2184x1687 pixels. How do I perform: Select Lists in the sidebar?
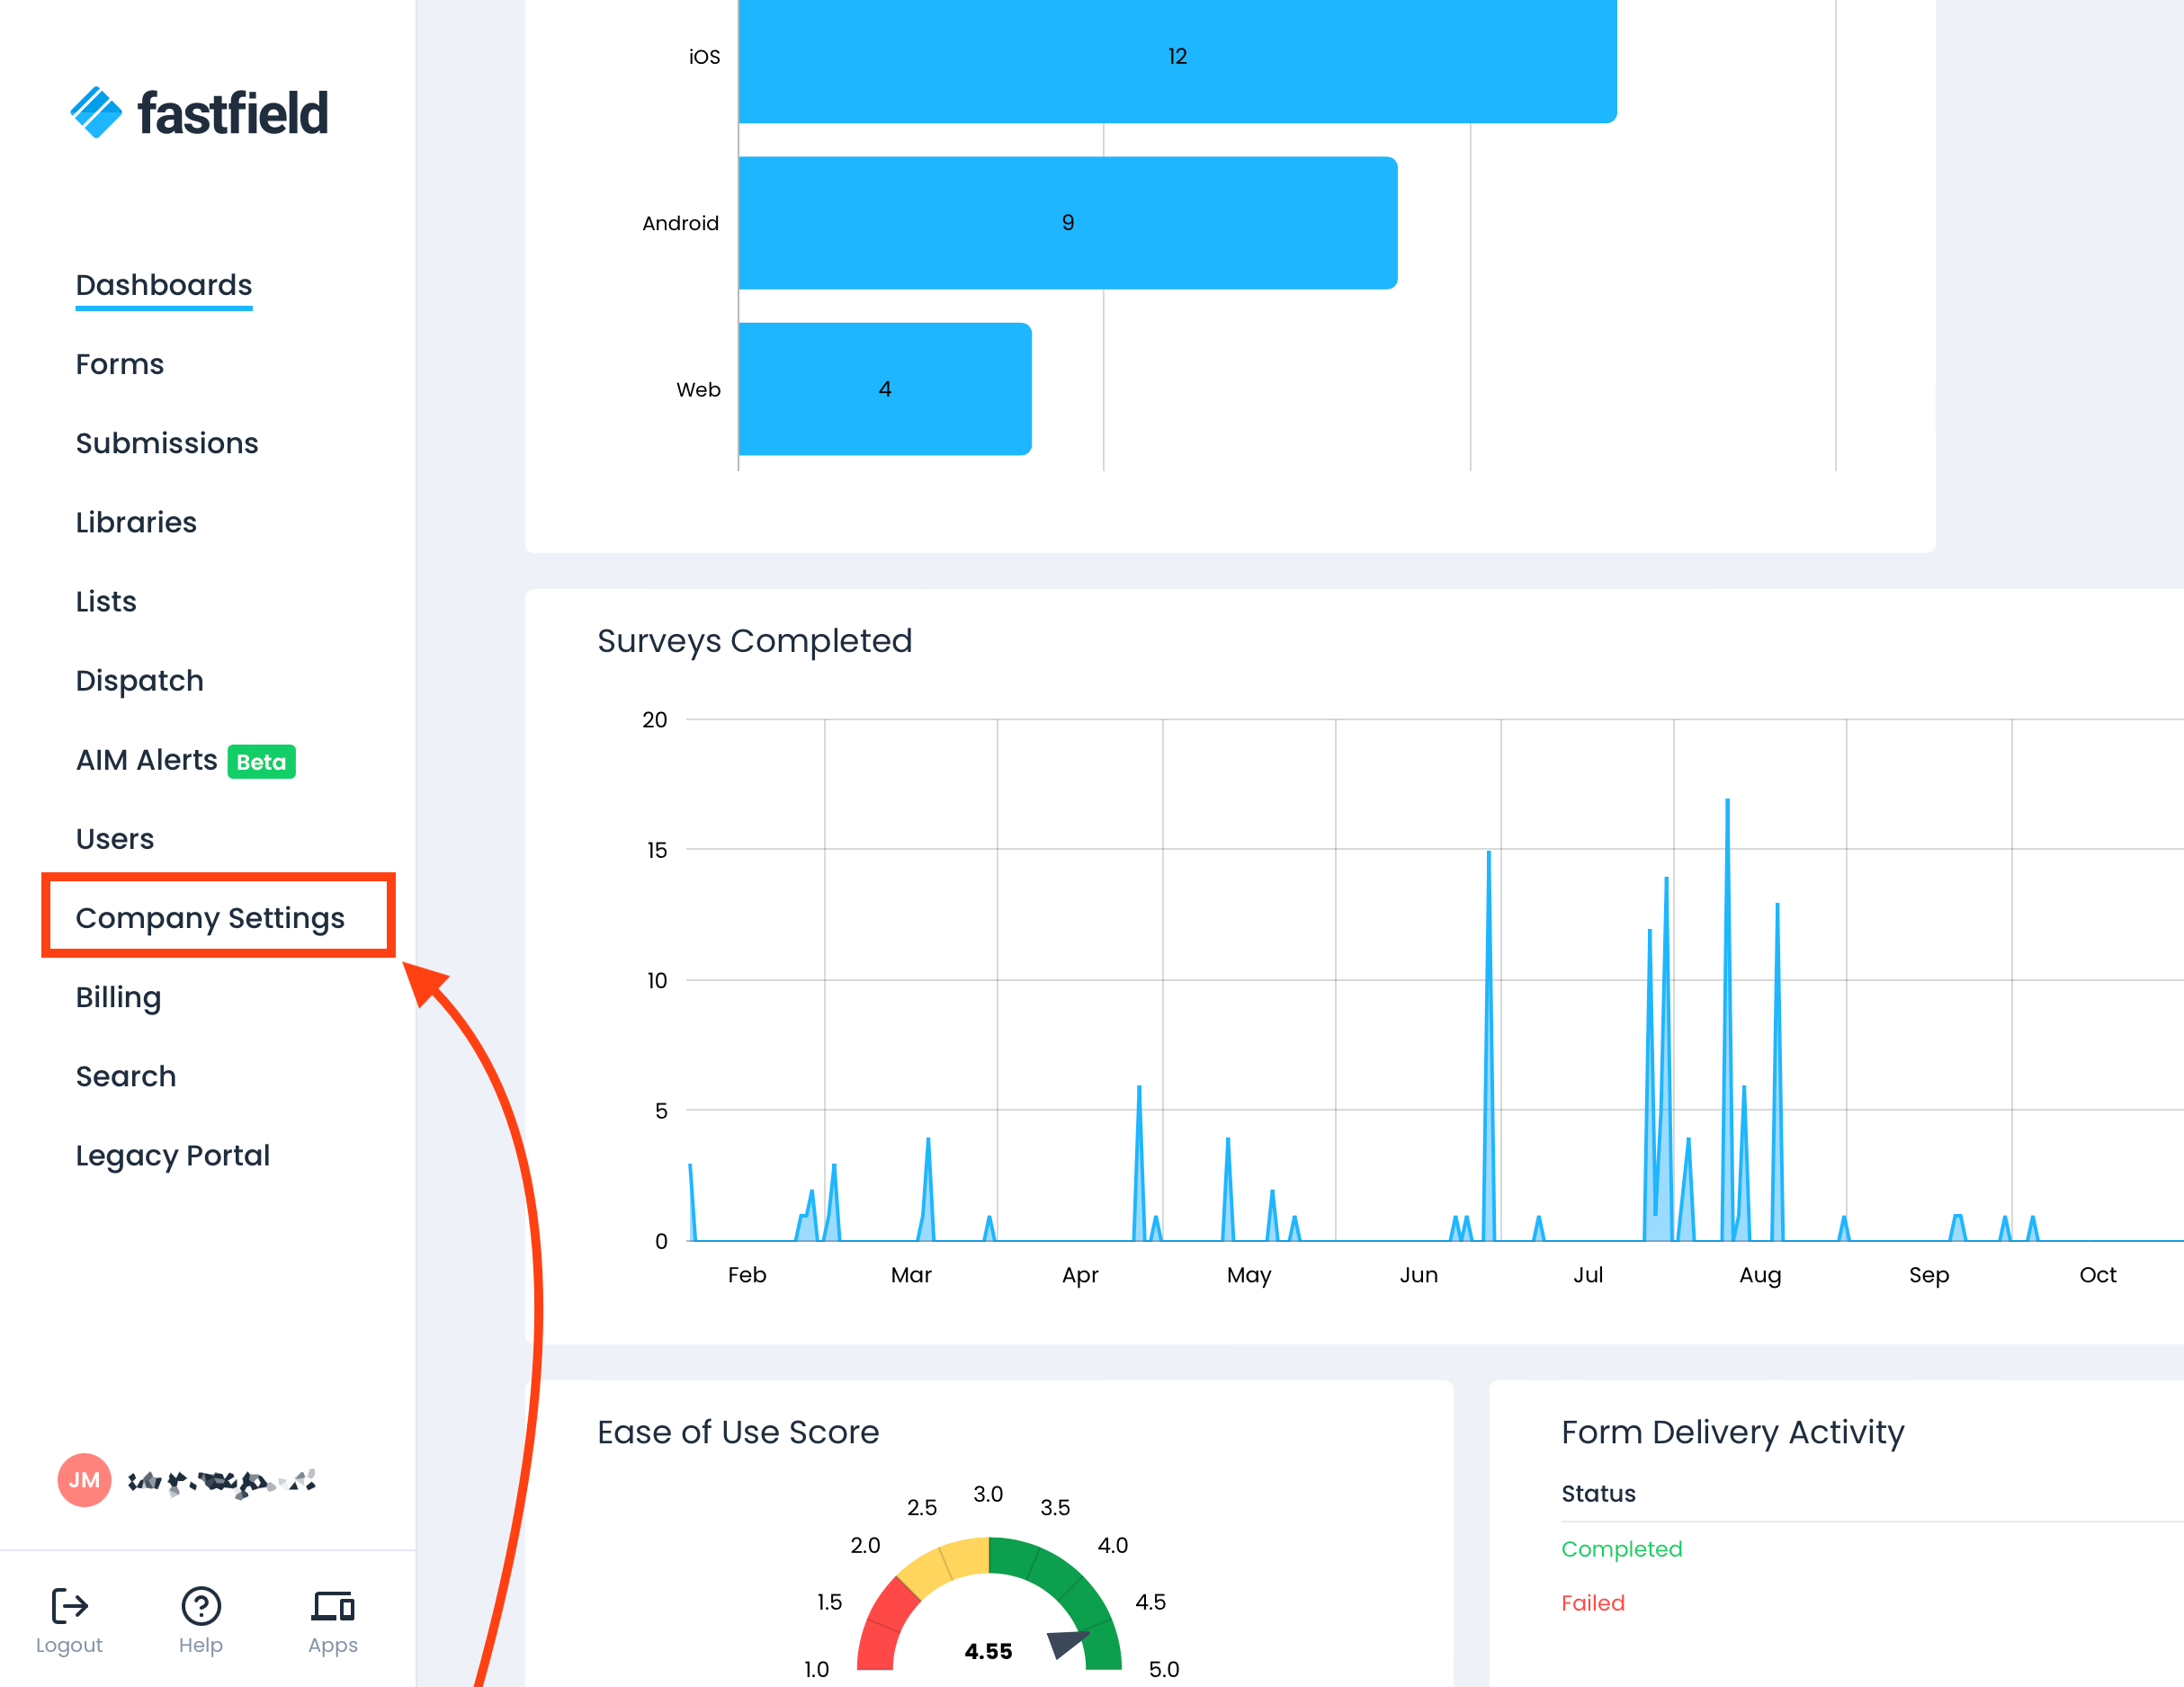(106, 601)
